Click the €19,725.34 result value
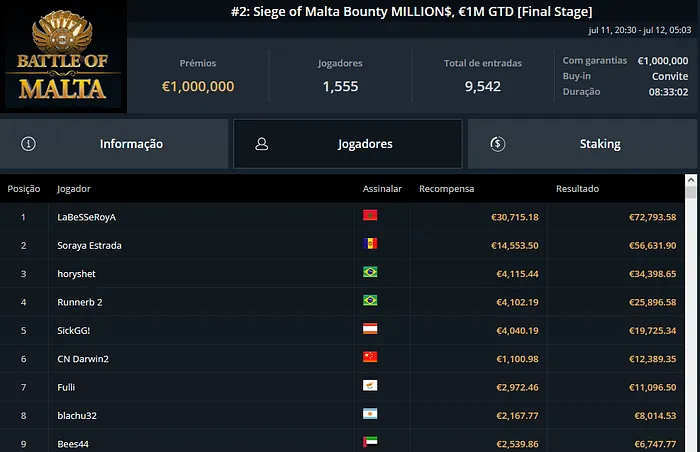The height and width of the screenshot is (452, 700). click(653, 331)
